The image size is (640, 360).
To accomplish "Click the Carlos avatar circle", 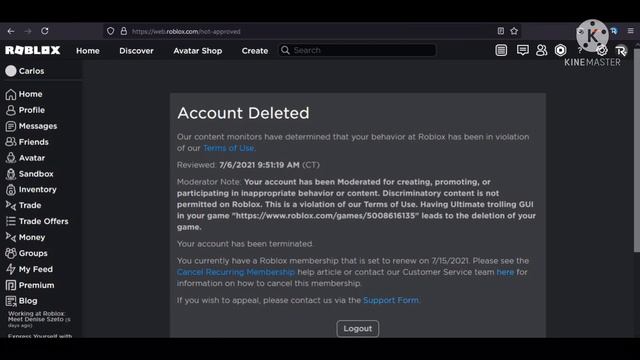I will click(11, 71).
